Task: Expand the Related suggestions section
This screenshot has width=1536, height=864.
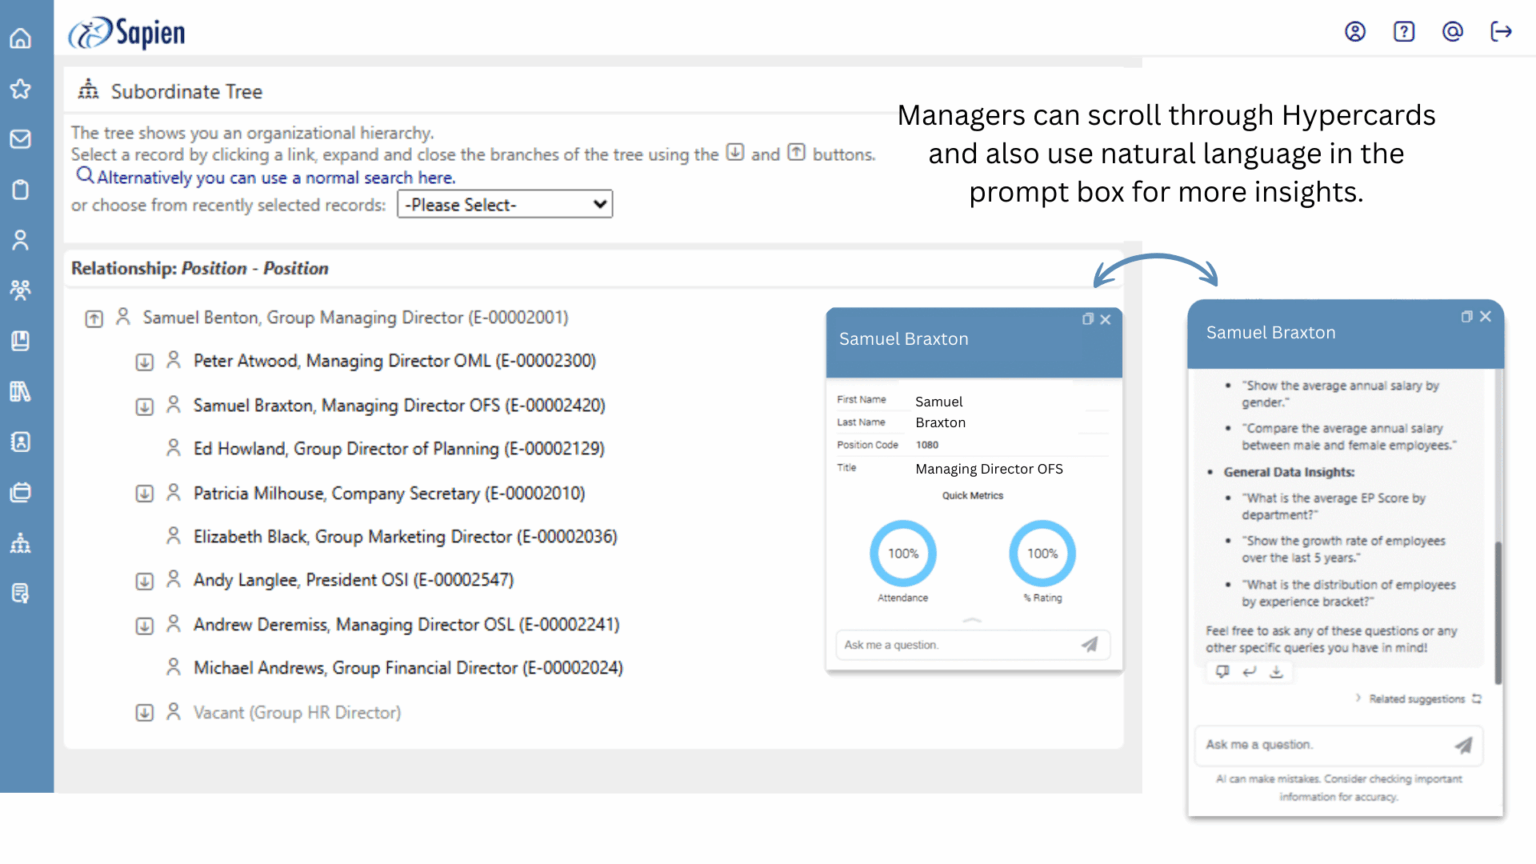Action: point(1358,698)
